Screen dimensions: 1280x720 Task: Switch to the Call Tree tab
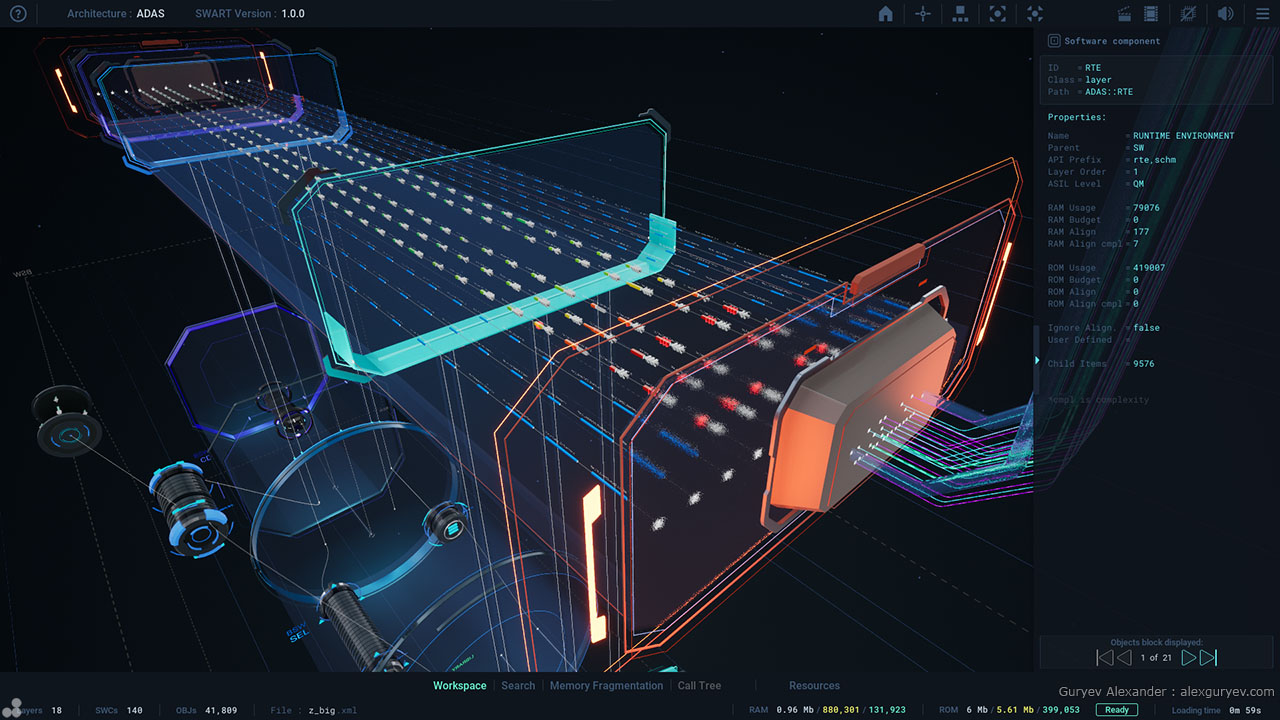coord(699,686)
